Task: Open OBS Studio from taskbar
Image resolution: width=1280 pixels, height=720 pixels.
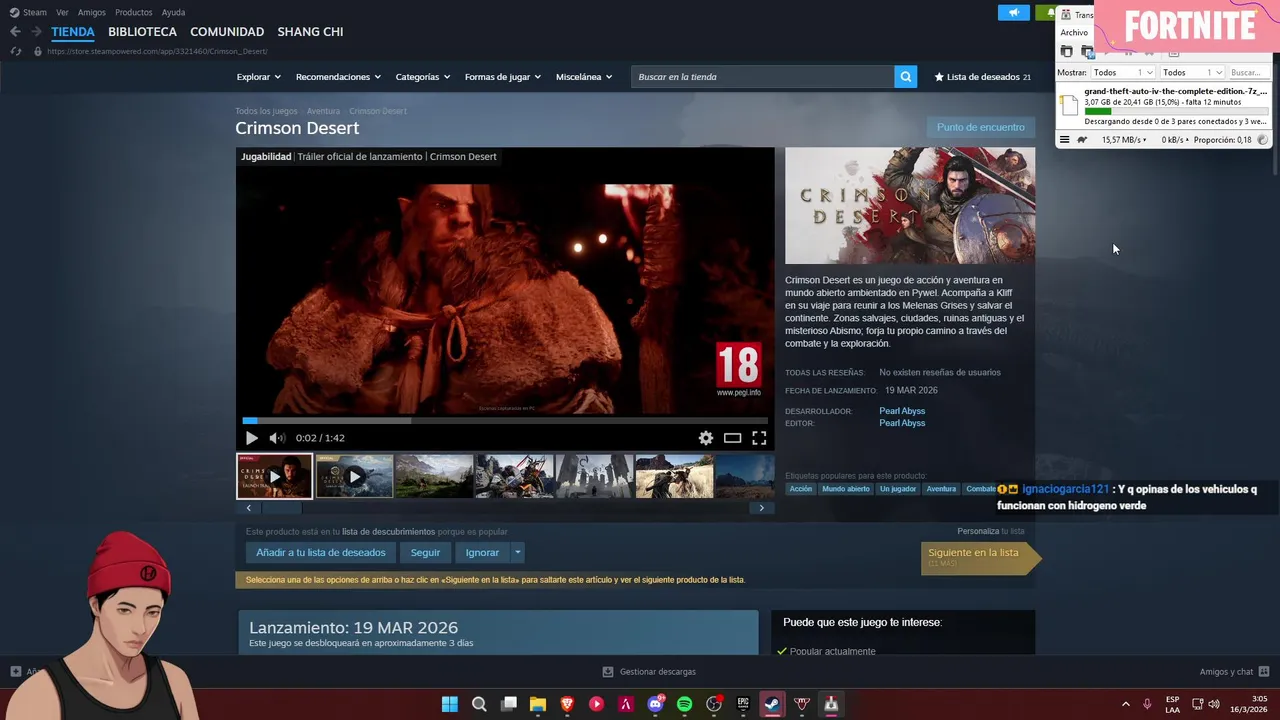Action: [714, 704]
